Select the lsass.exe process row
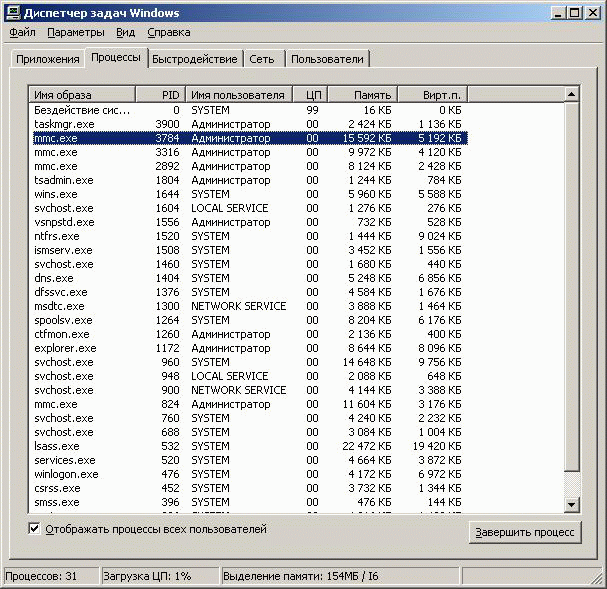Image resolution: width=607 pixels, height=589 pixels. [x=55, y=446]
